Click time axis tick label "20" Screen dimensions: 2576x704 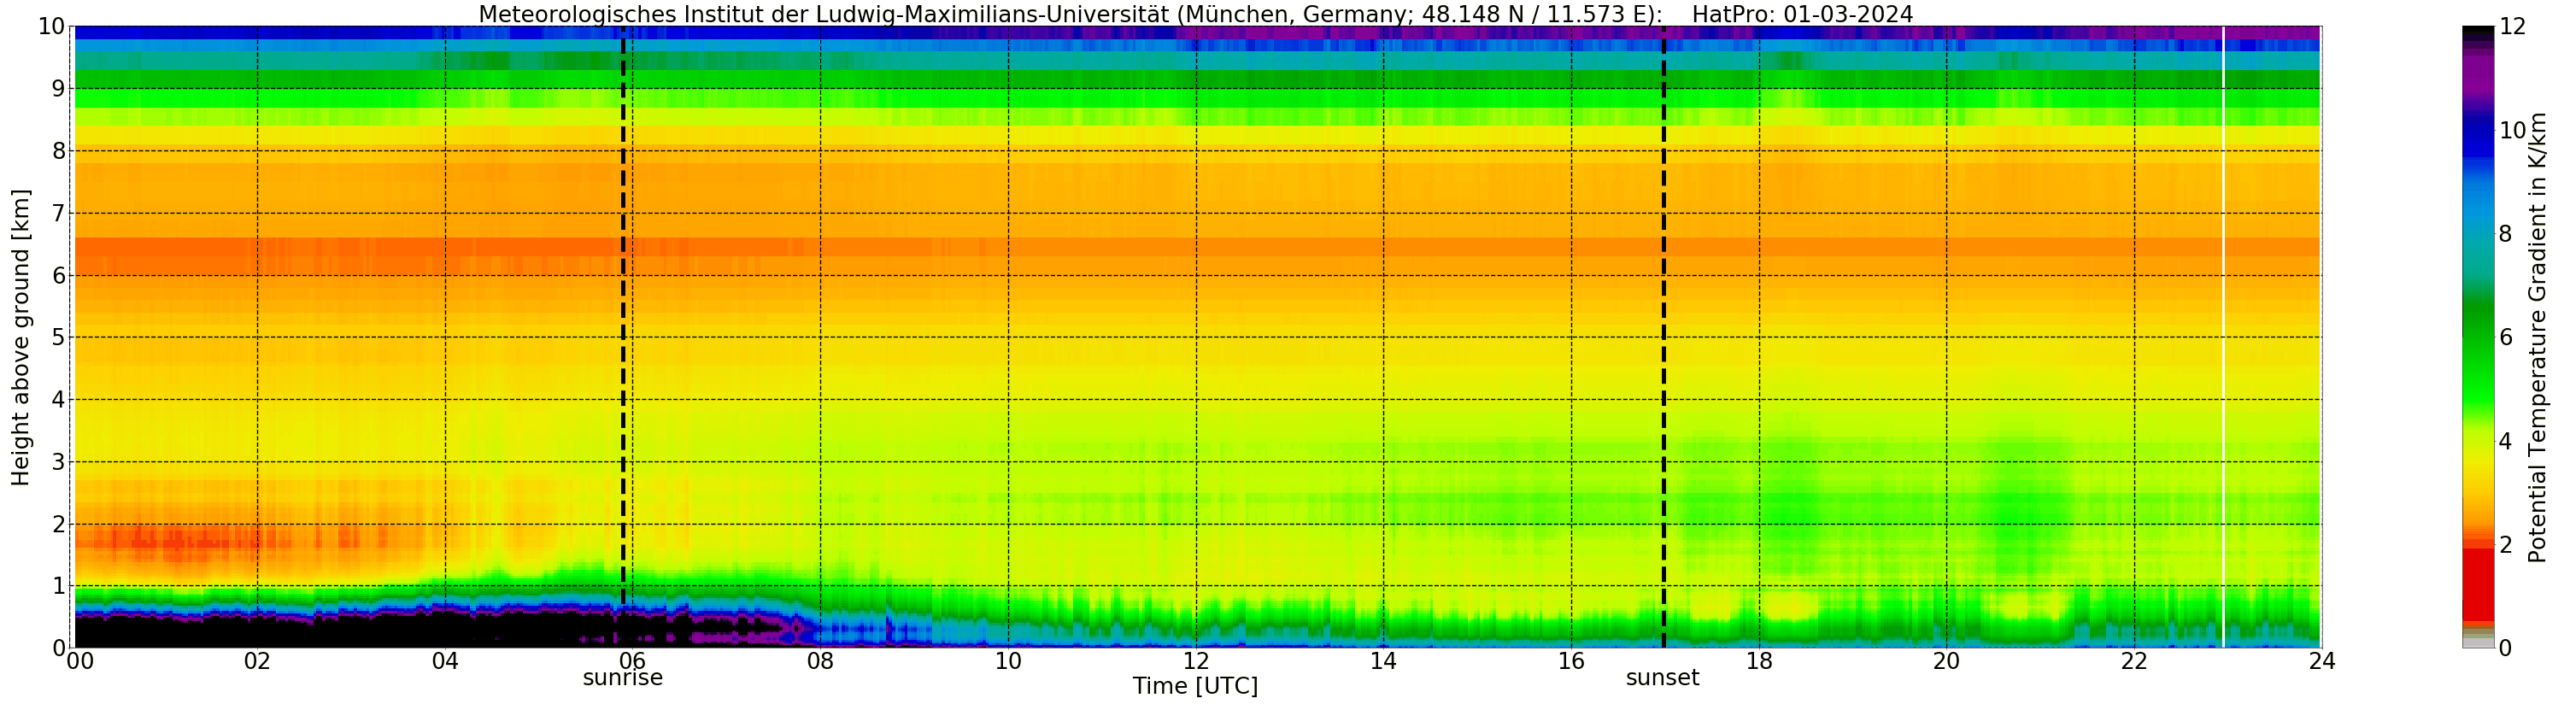pyautogui.click(x=1946, y=661)
